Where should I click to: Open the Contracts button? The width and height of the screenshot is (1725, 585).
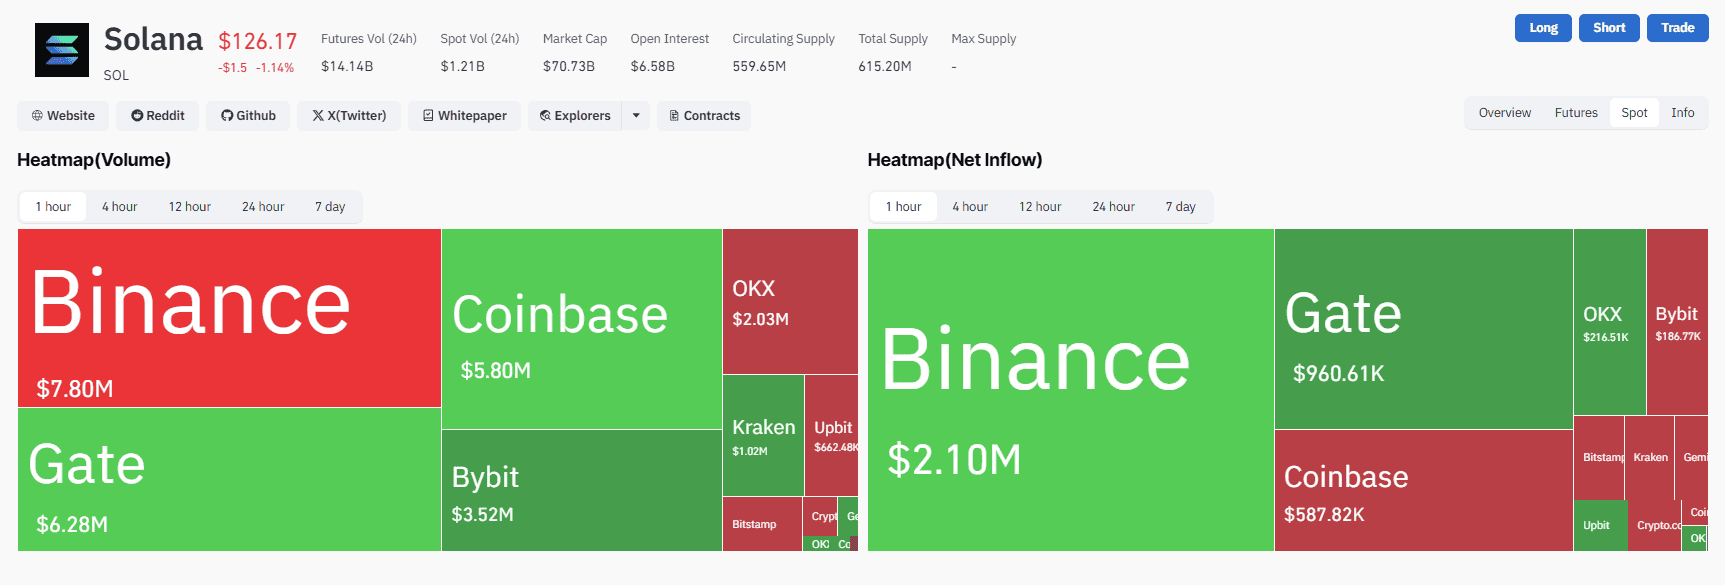coord(704,116)
